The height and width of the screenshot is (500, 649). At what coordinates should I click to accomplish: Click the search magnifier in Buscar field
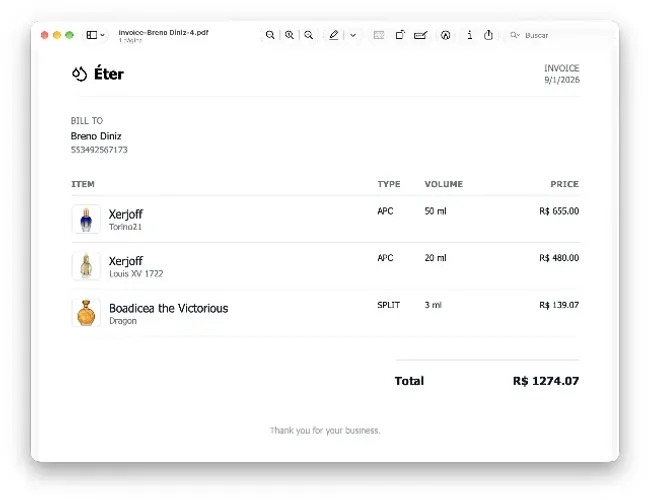[514, 35]
